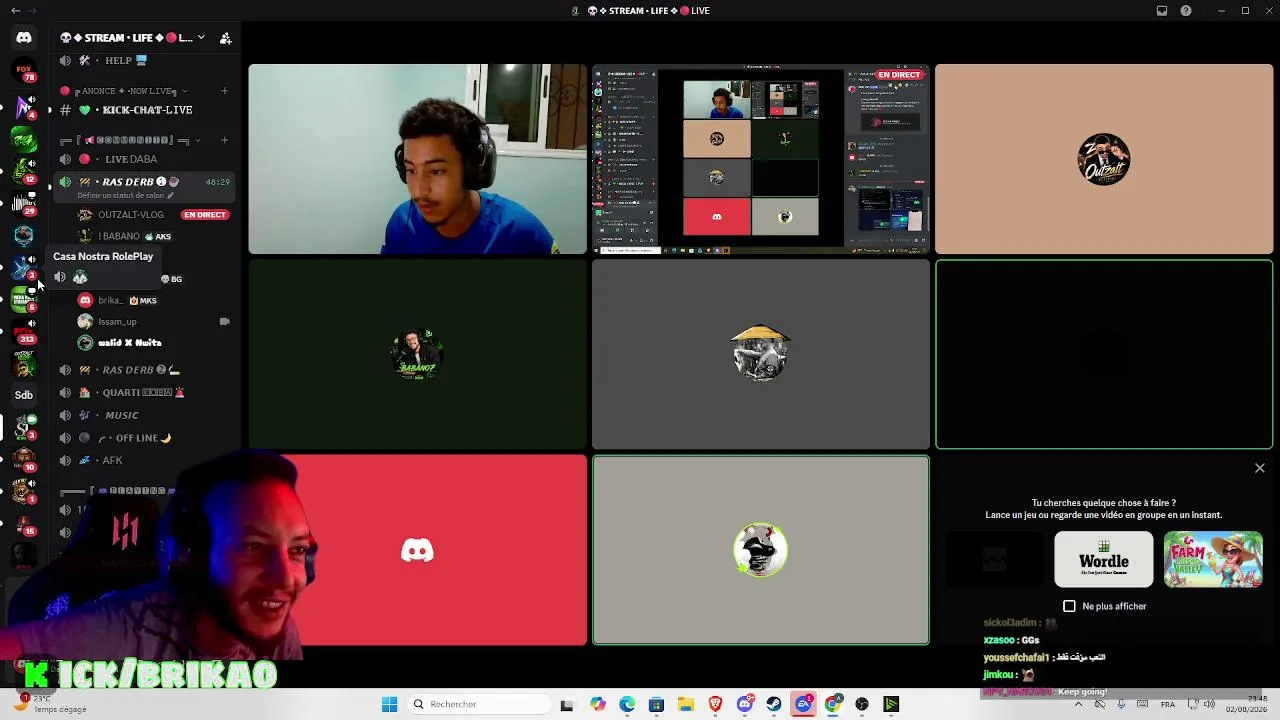The width and height of the screenshot is (1280, 720).
Task: Open the Windows Start menu
Action: 389,704
